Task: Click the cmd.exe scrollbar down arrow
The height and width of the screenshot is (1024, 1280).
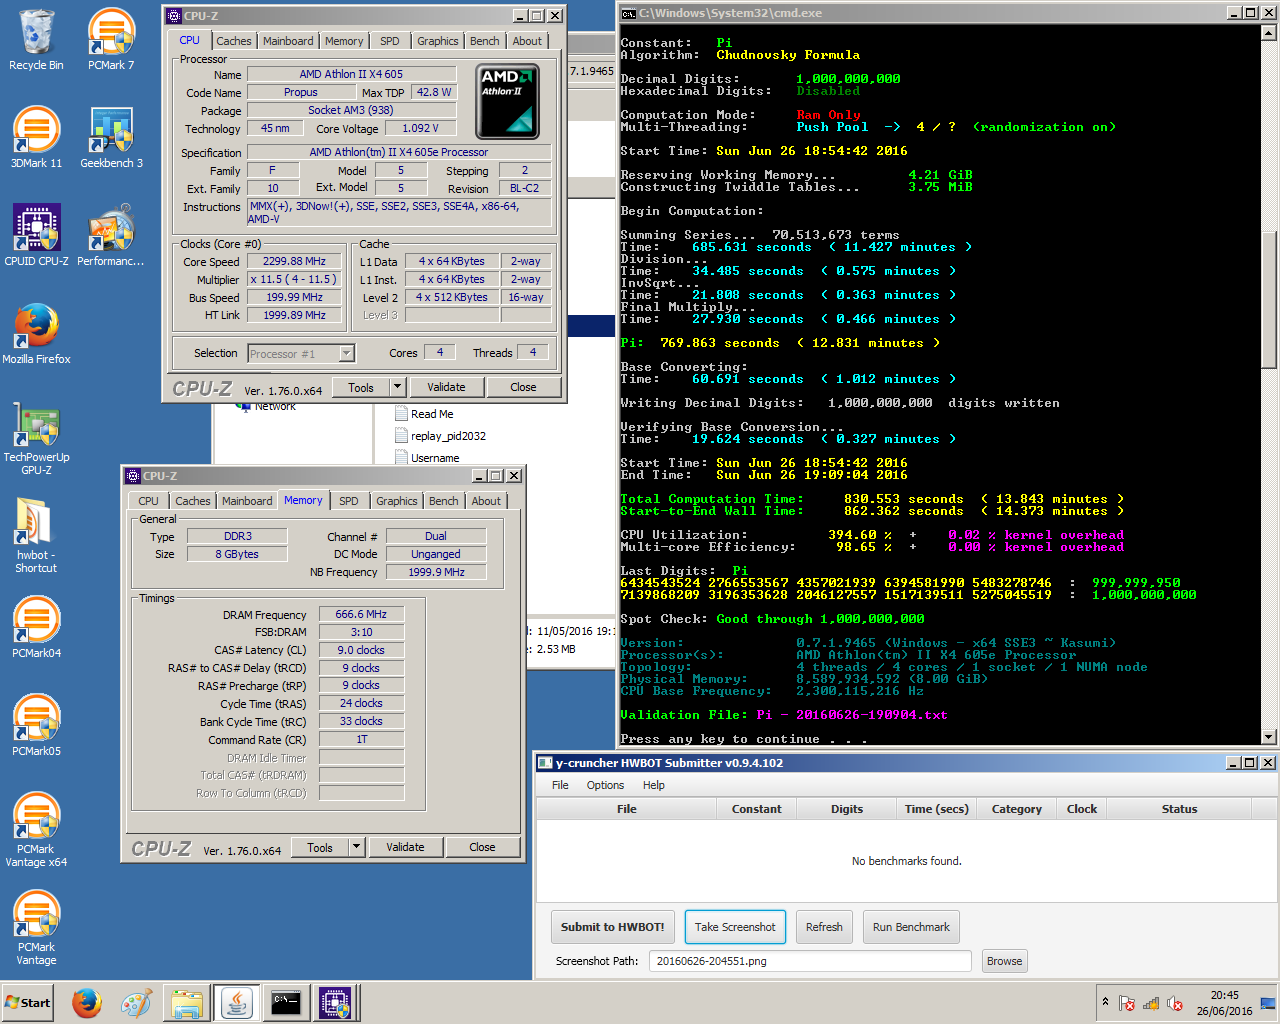Action: 1269,737
